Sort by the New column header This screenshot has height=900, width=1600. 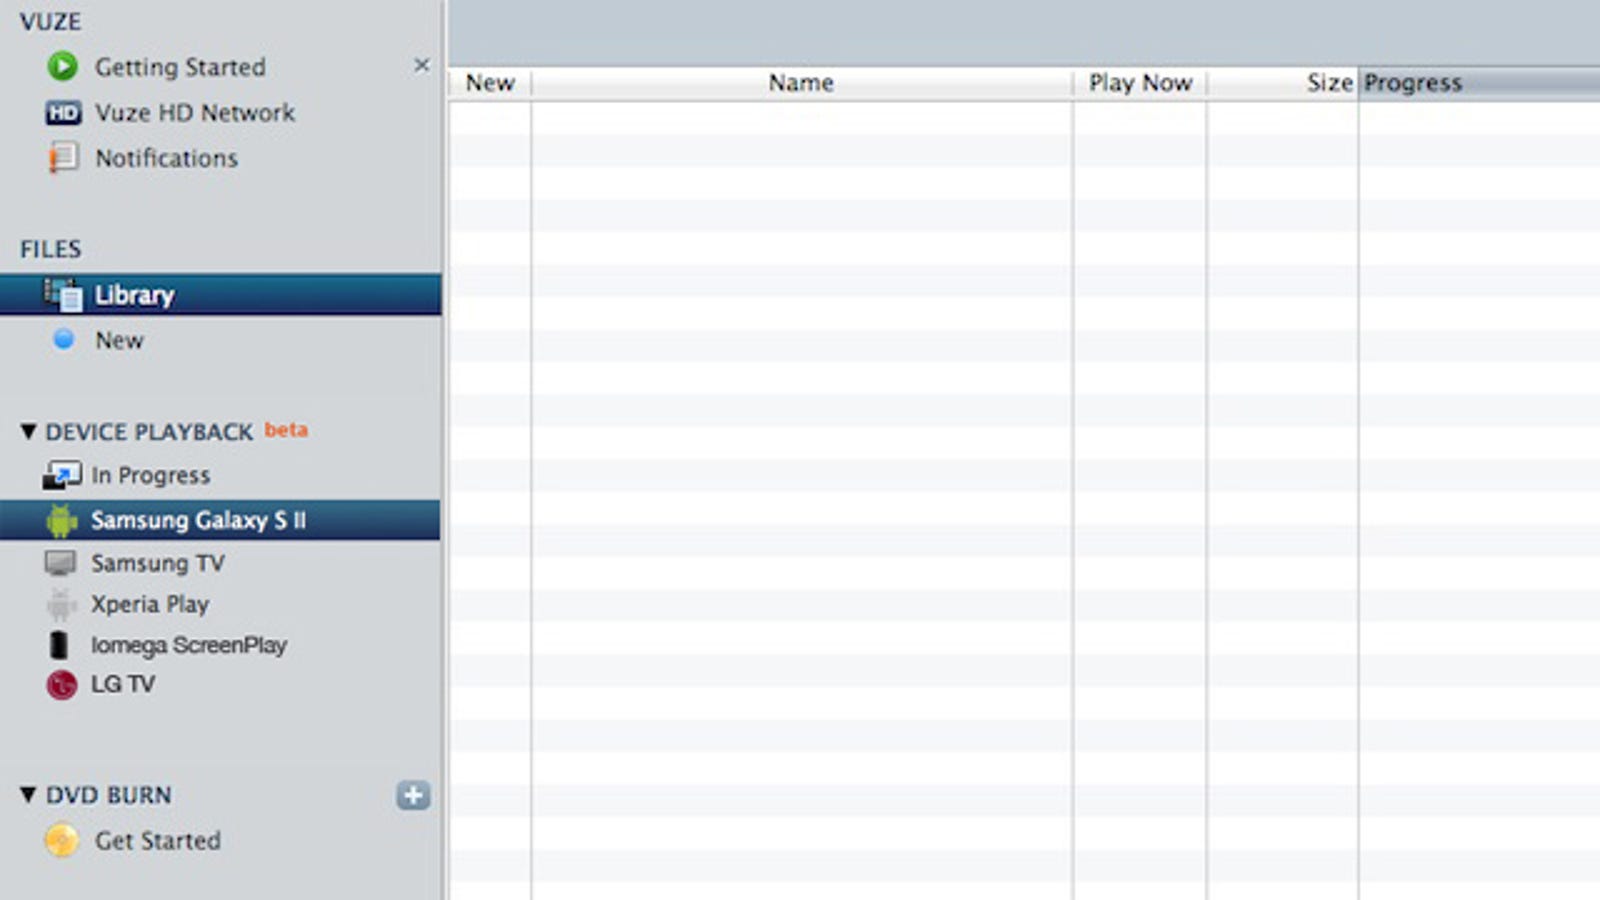pyautogui.click(x=490, y=83)
